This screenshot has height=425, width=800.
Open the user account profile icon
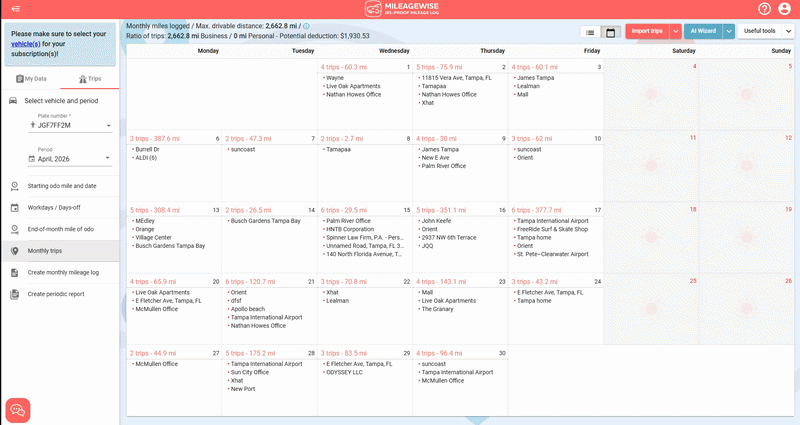785,9
